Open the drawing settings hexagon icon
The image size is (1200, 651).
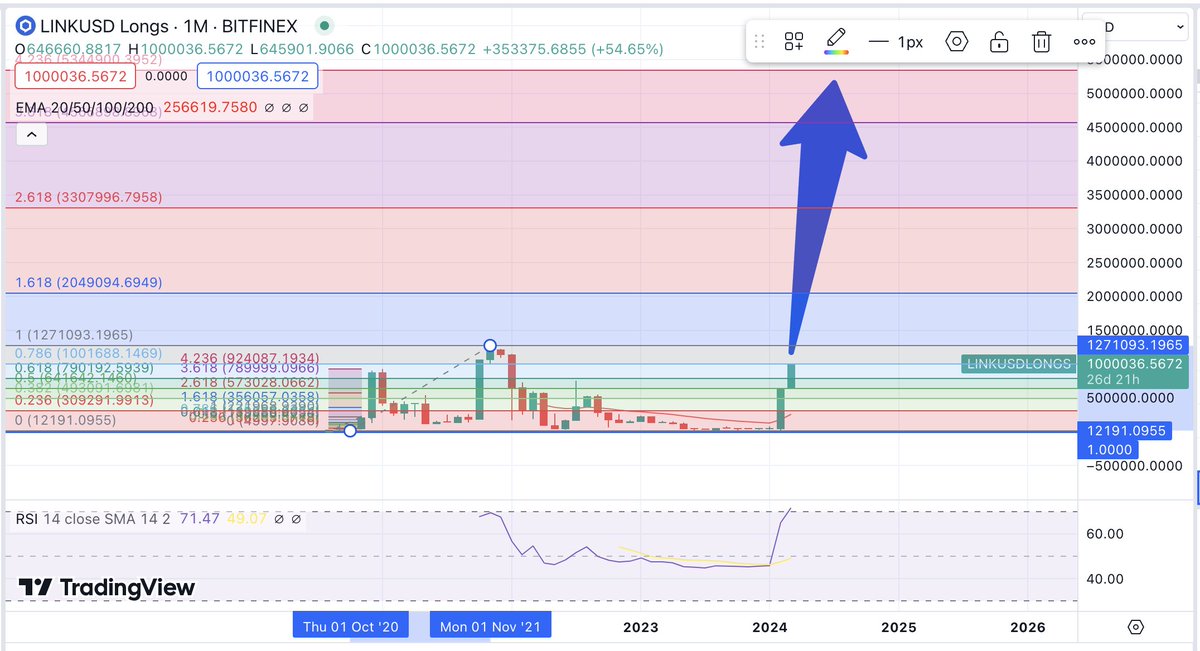pyautogui.click(x=957, y=41)
